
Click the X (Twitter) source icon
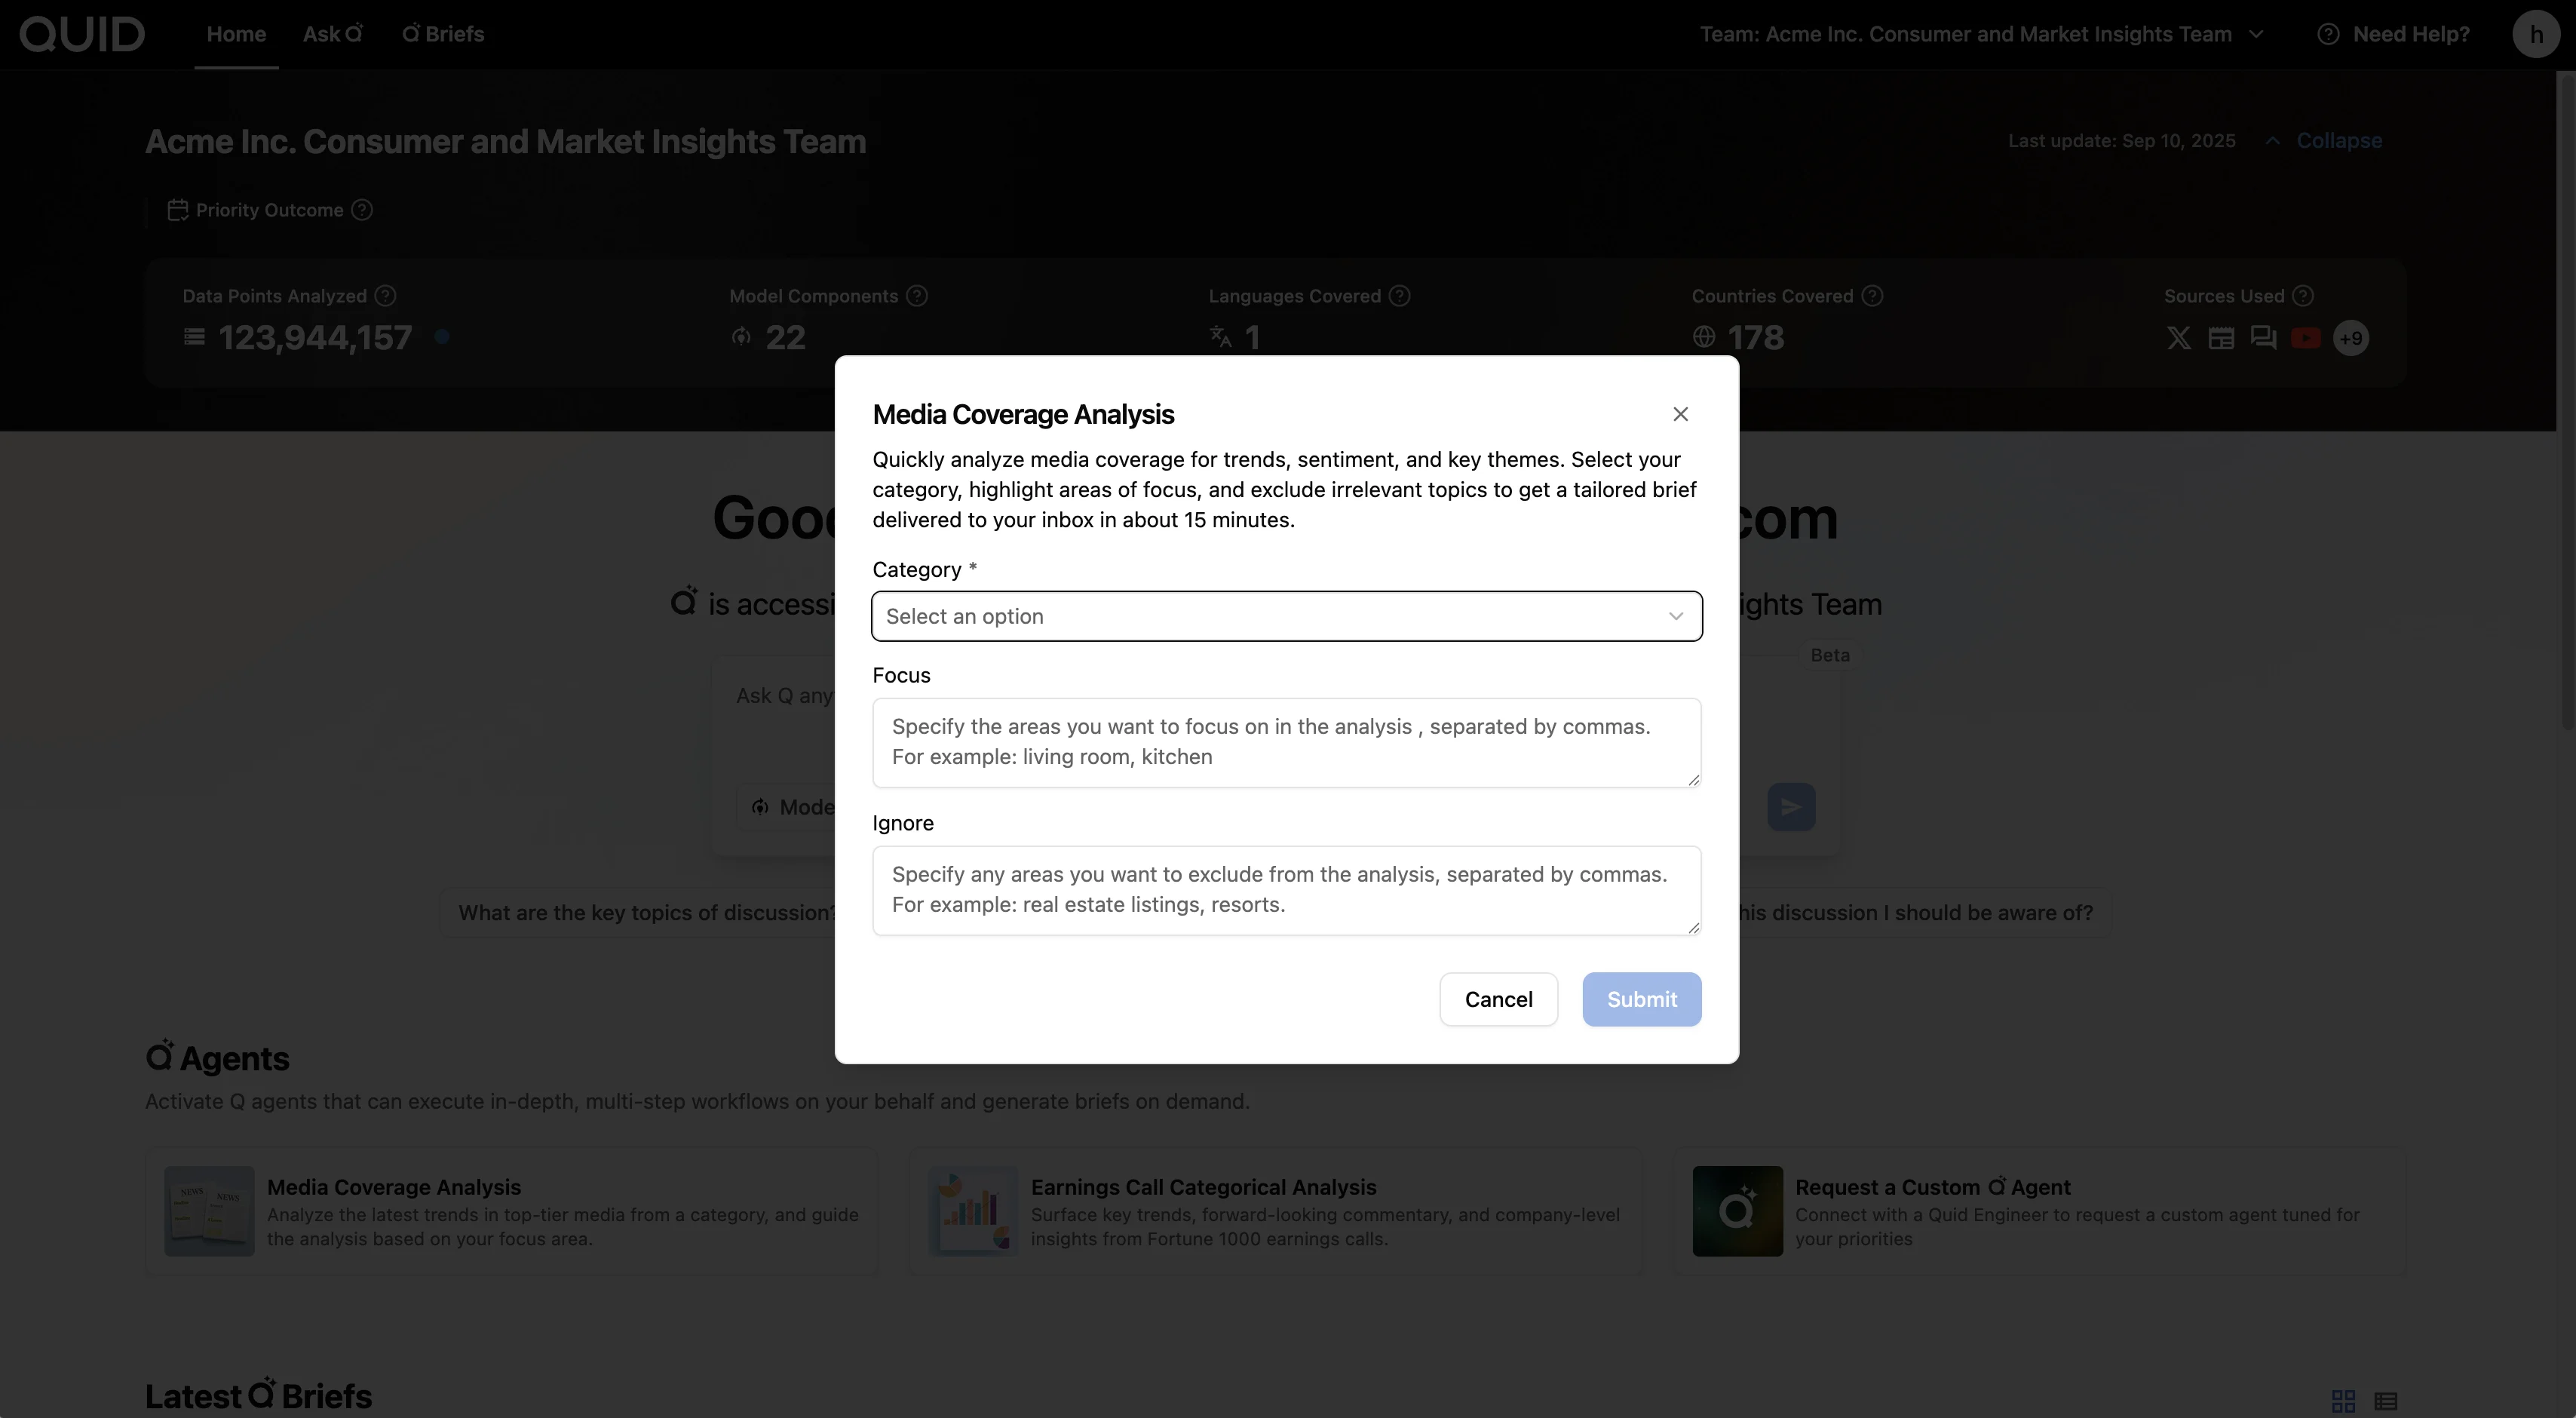click(2178, 338)
